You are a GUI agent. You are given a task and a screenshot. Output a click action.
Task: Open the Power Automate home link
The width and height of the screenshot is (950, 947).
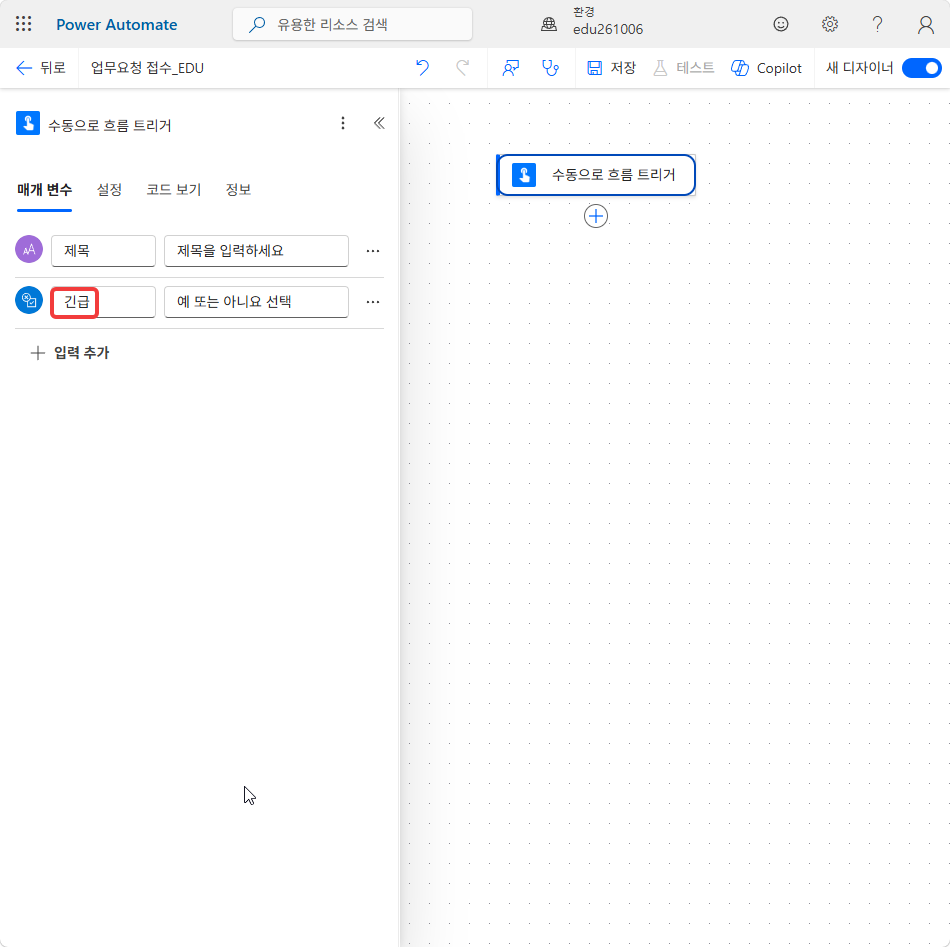(116, 25)
